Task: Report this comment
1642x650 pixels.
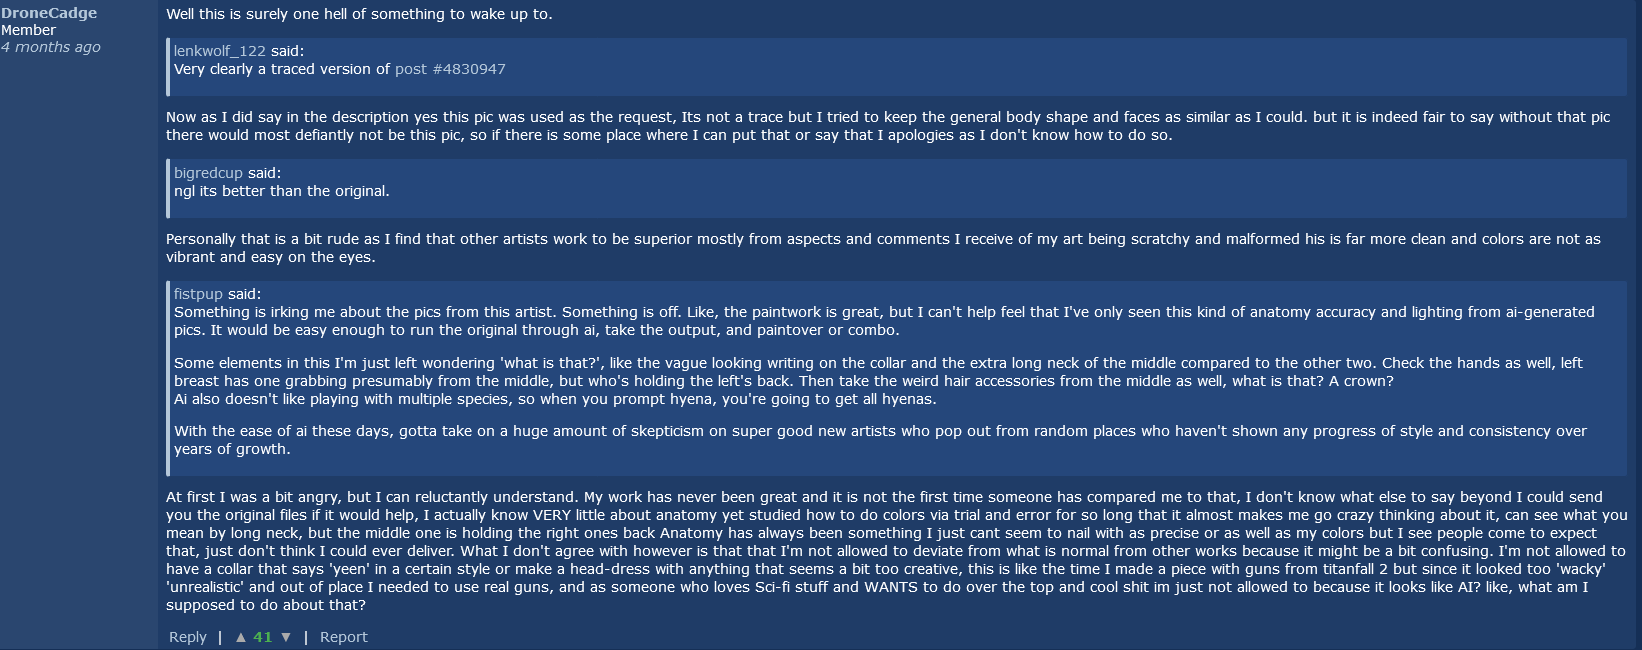Action: tap(344, 637)
